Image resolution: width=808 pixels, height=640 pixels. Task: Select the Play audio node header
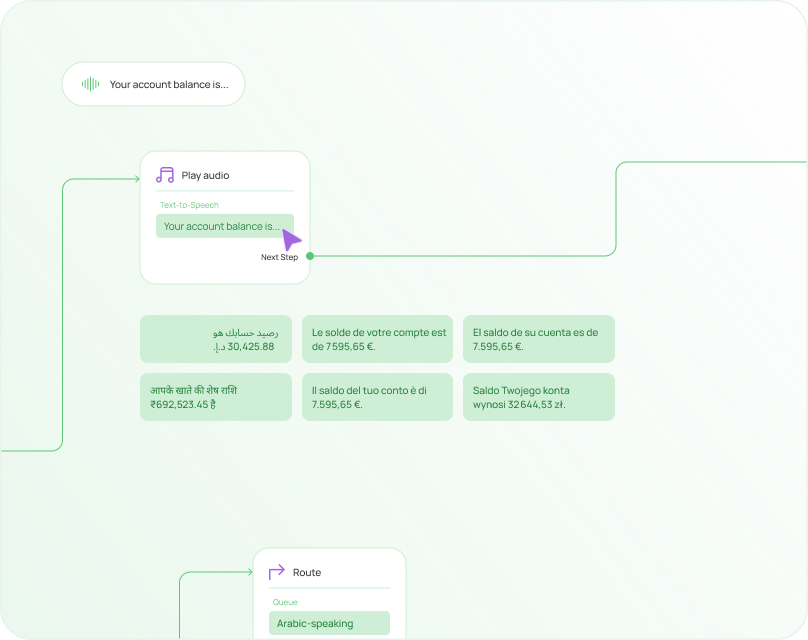tap(203, 175)
